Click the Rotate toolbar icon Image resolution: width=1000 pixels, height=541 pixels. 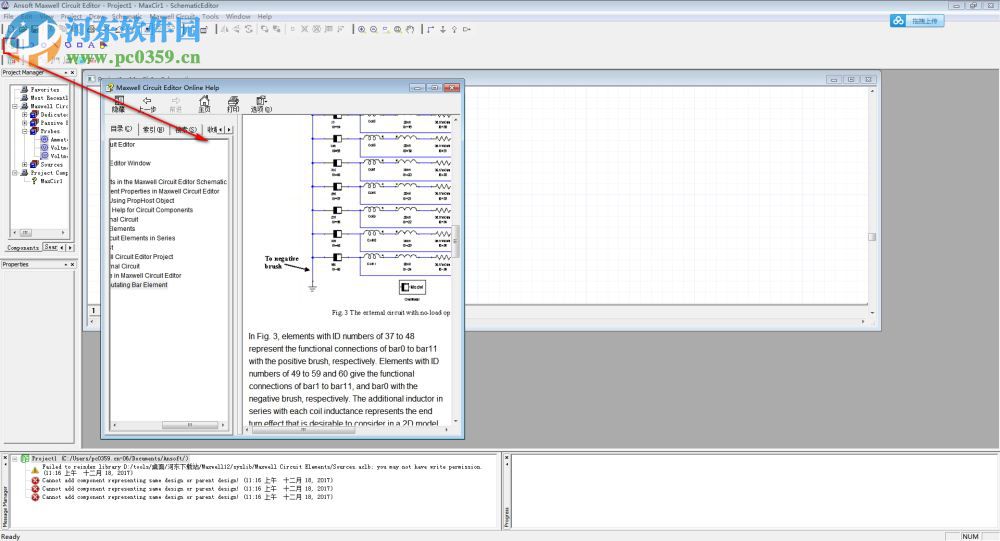click(x=248, y=29)
